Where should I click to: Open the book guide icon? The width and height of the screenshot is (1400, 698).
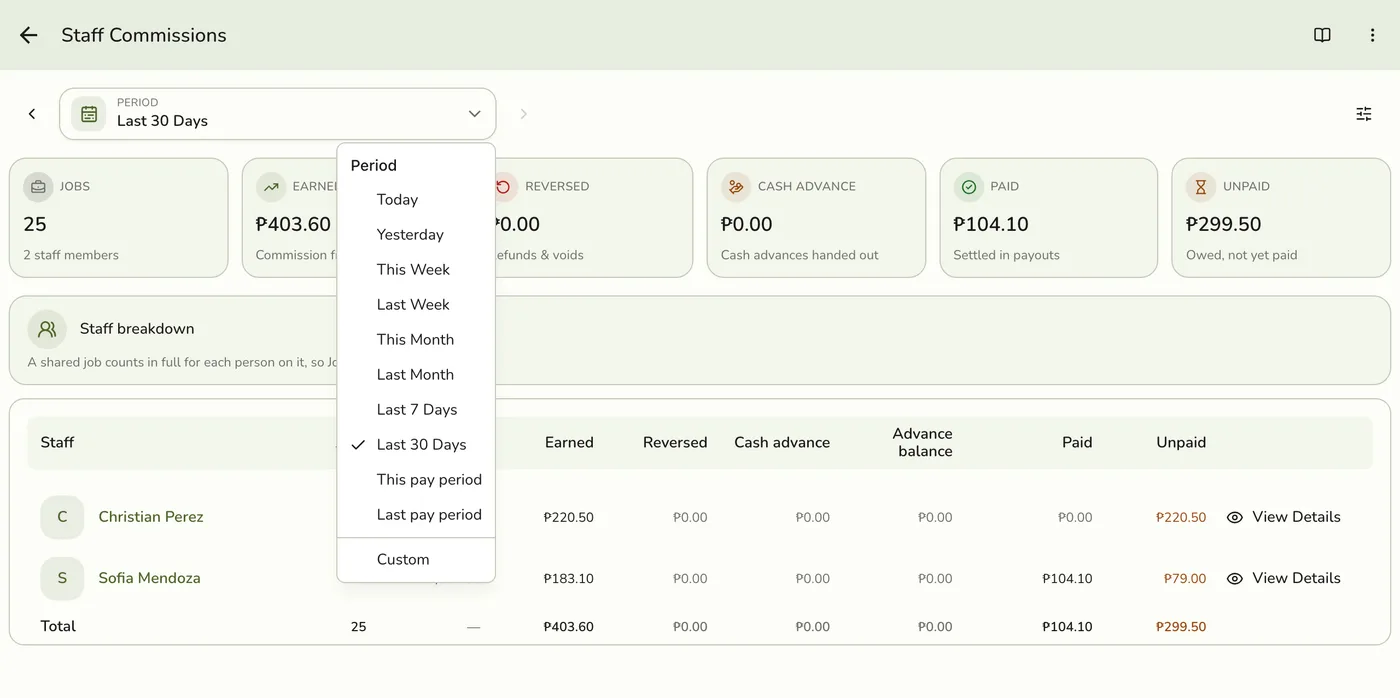[1322, 35]
